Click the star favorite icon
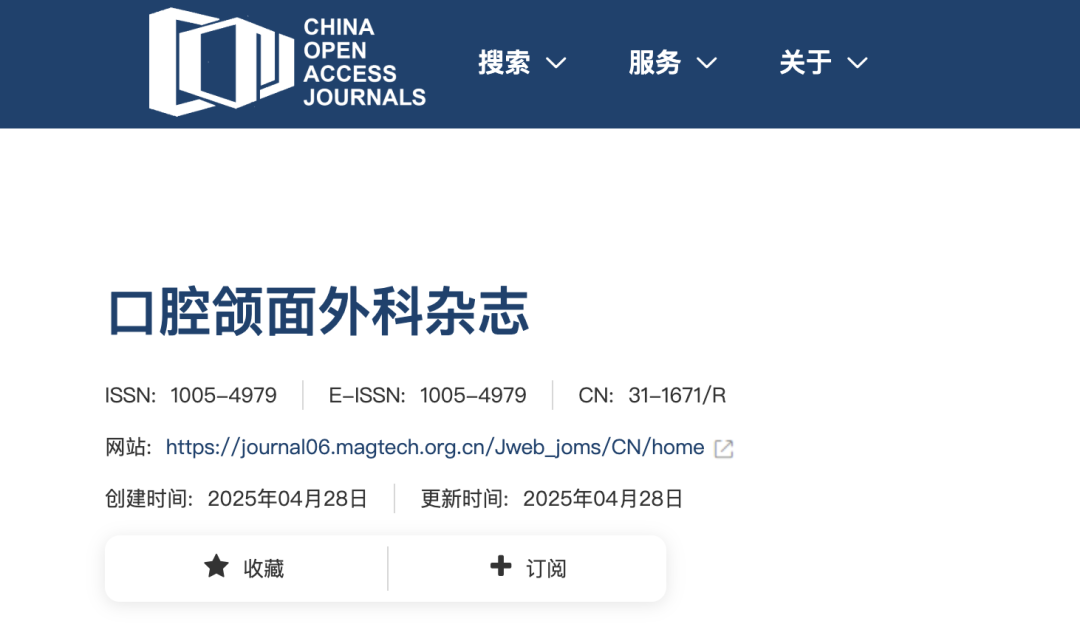Viewport: 1080px width, 638px height. pos(216,567)
